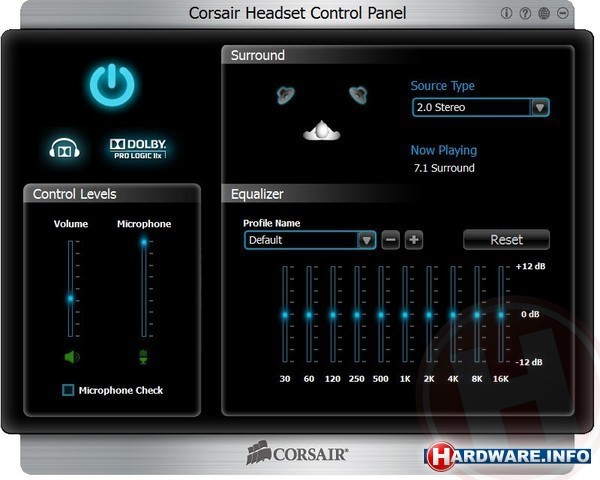Click the 4K equalizer slider
The width and height of the screenshot is (600, 480).
coord(453,315)
